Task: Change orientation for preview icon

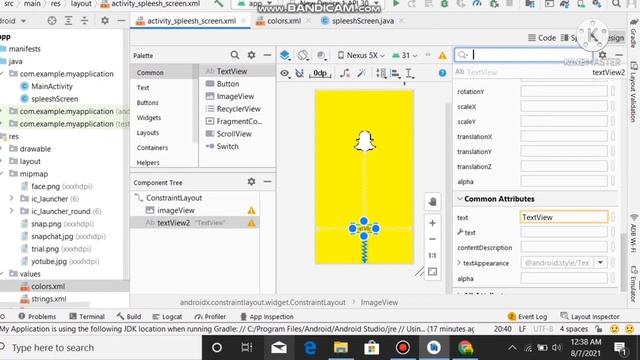Action: coord(303,55)
